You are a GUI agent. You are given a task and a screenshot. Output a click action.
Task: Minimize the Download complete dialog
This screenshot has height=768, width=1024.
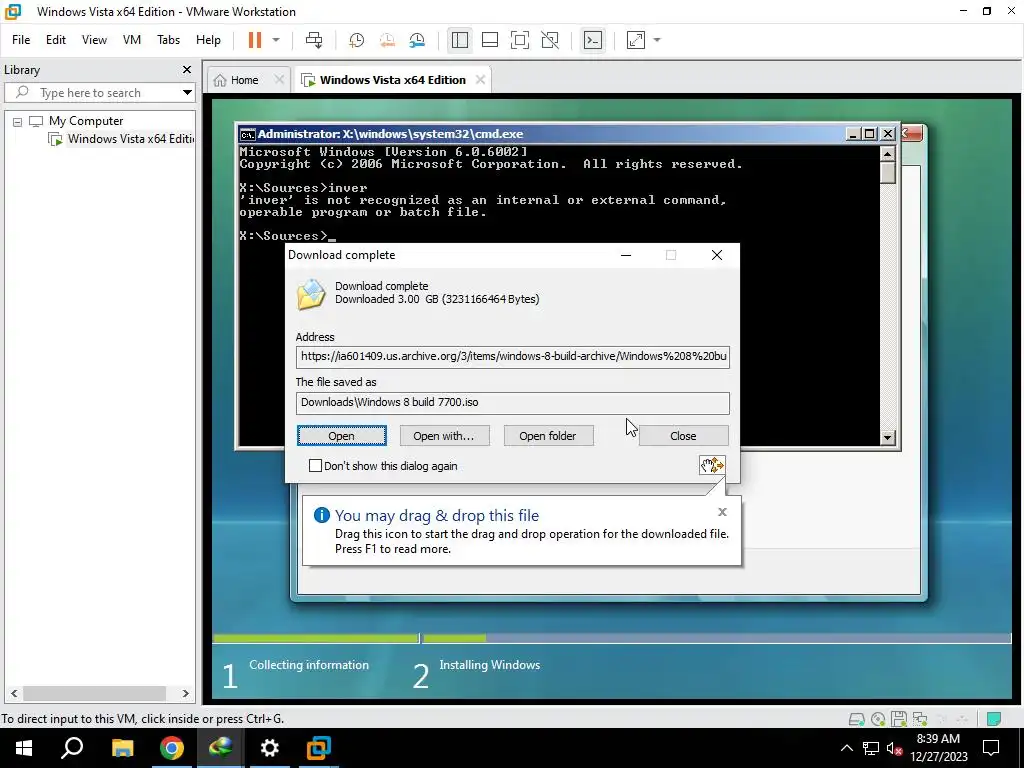[x=626, y=255]
